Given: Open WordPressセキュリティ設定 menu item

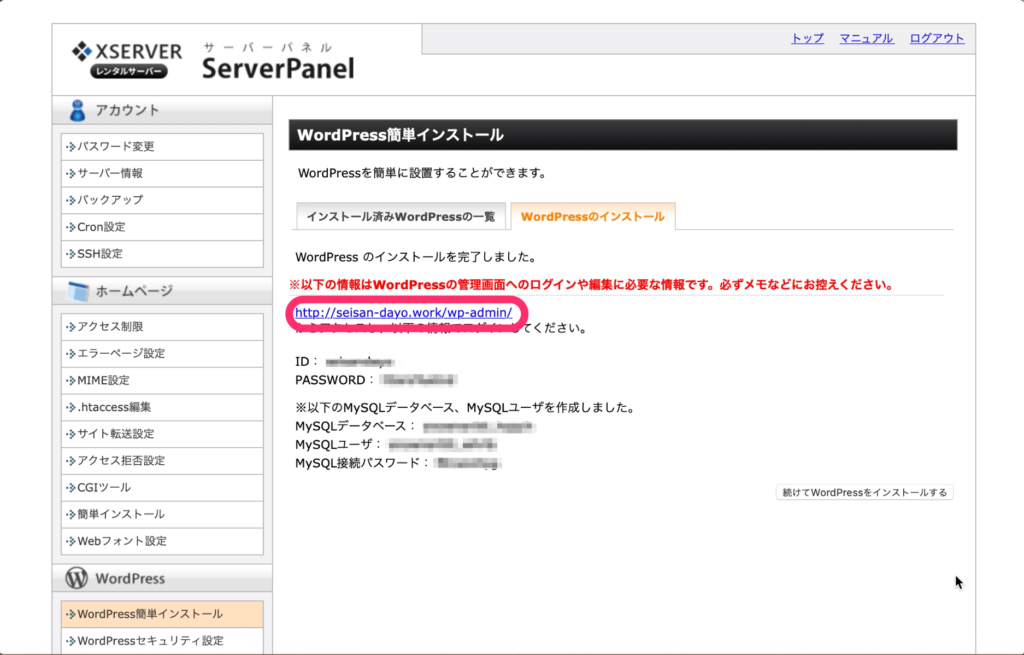Looking at the screenshot, I should [150, 640].
